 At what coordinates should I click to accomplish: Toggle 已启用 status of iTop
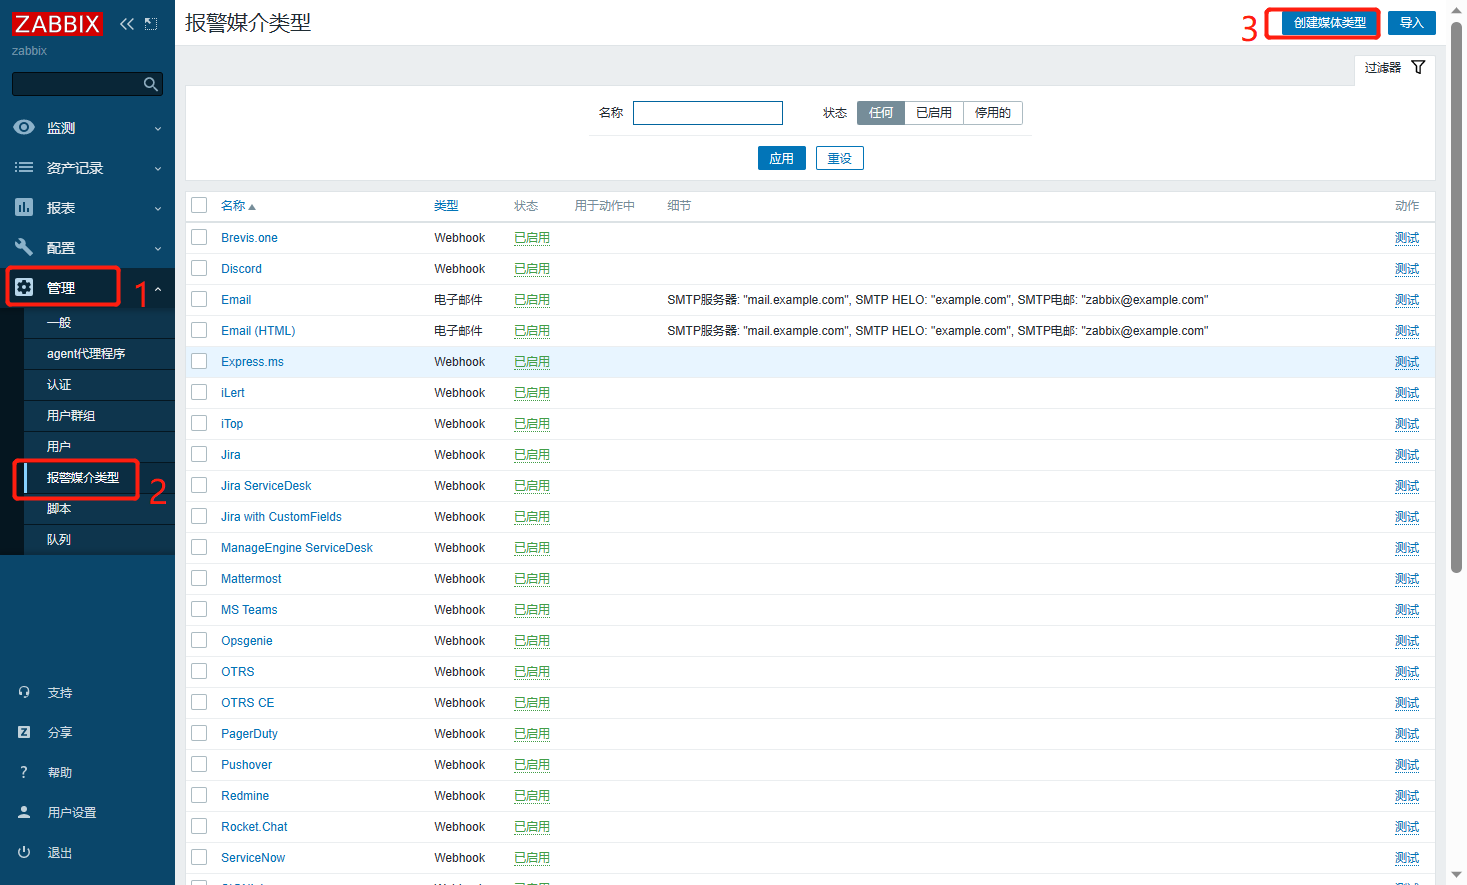[532, 424]
